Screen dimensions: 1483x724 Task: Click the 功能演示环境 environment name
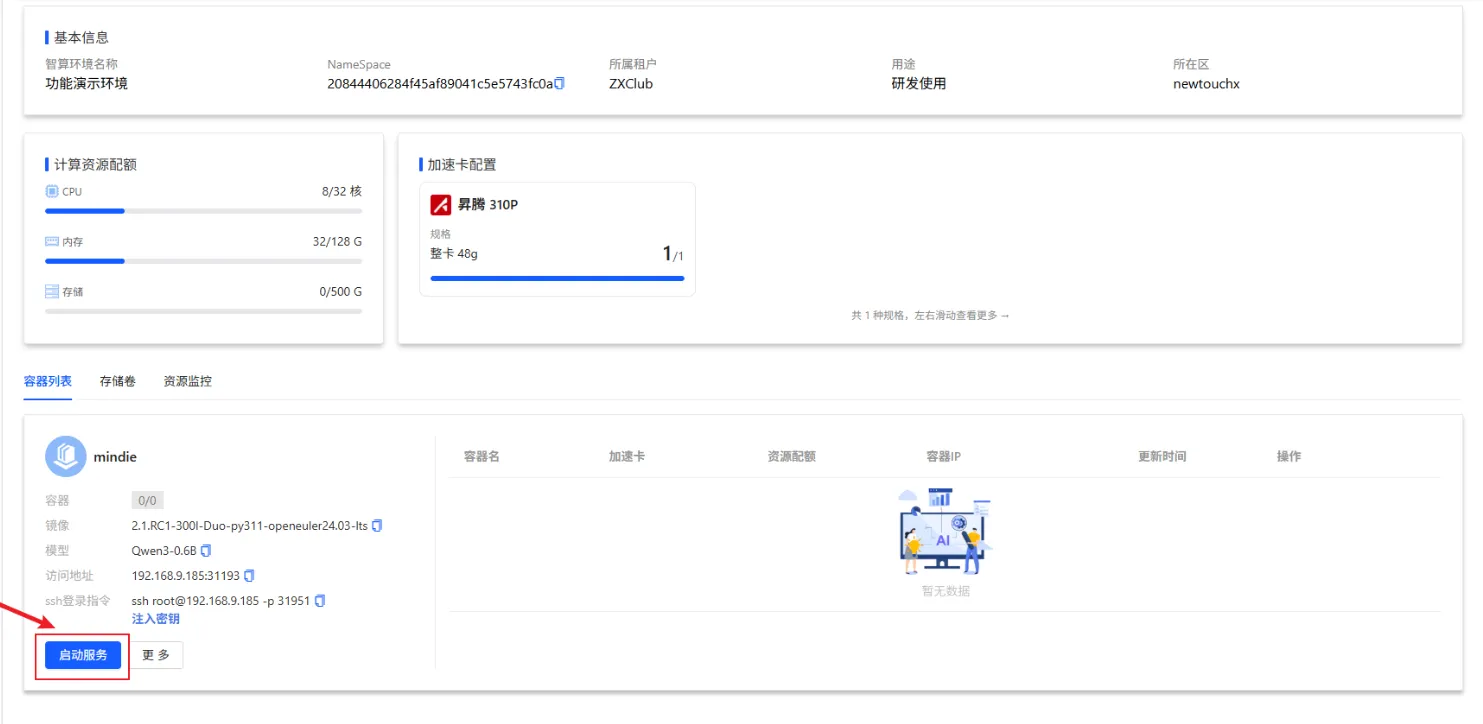tap(86, 84)
